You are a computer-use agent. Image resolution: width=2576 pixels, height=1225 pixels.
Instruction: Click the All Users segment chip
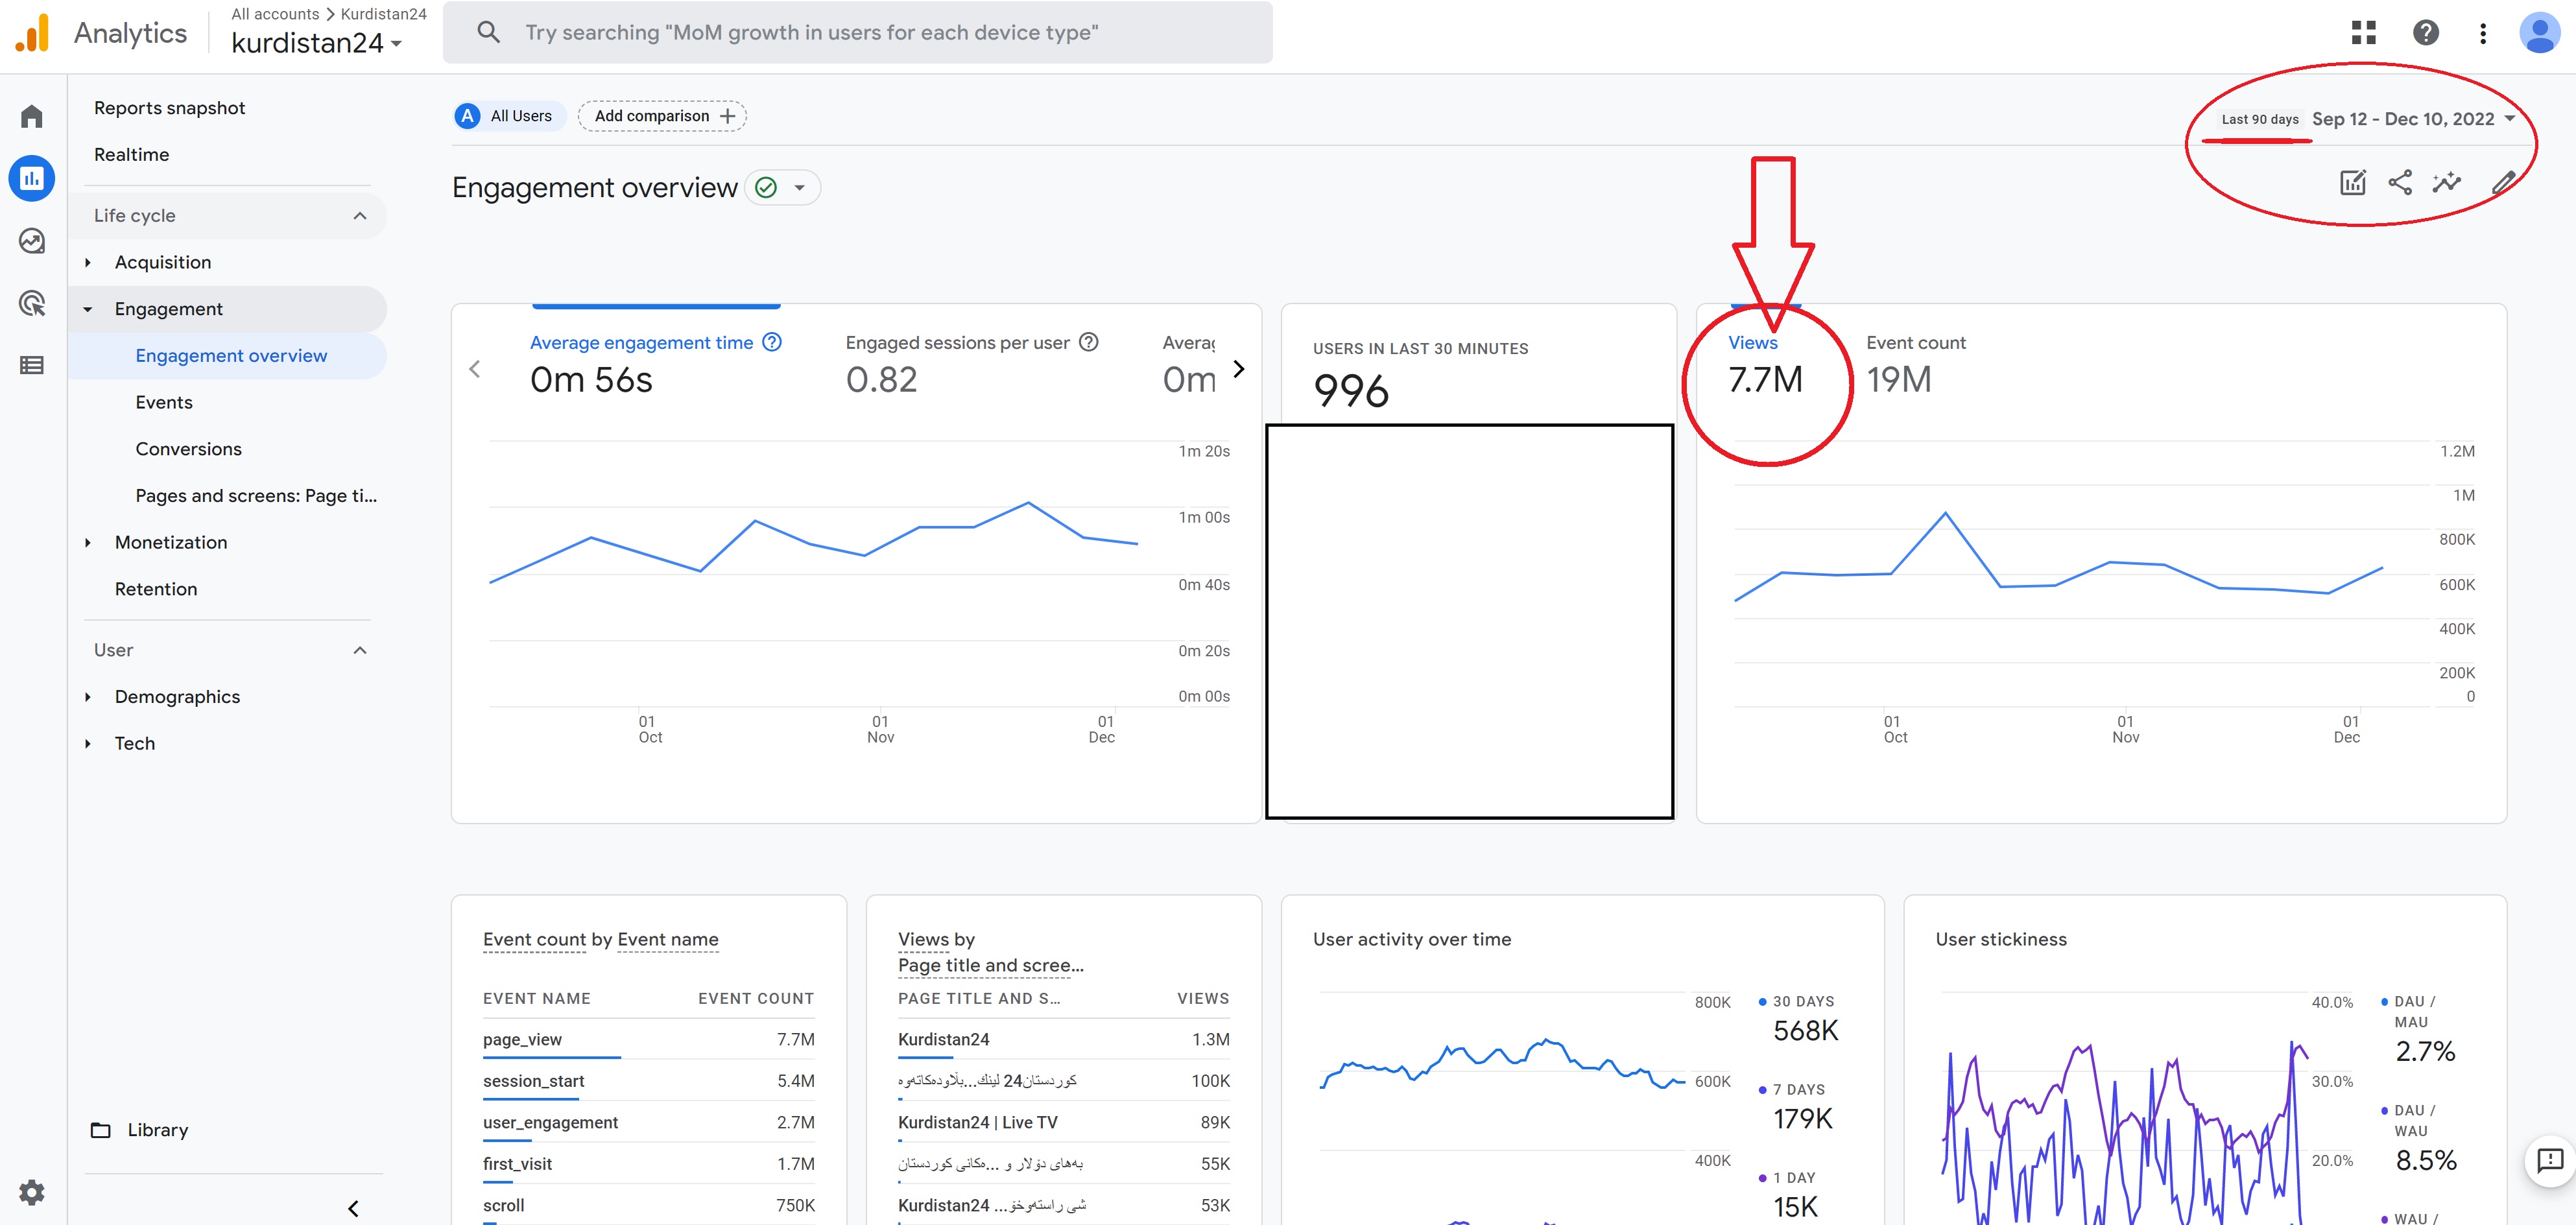click(509, 116)
